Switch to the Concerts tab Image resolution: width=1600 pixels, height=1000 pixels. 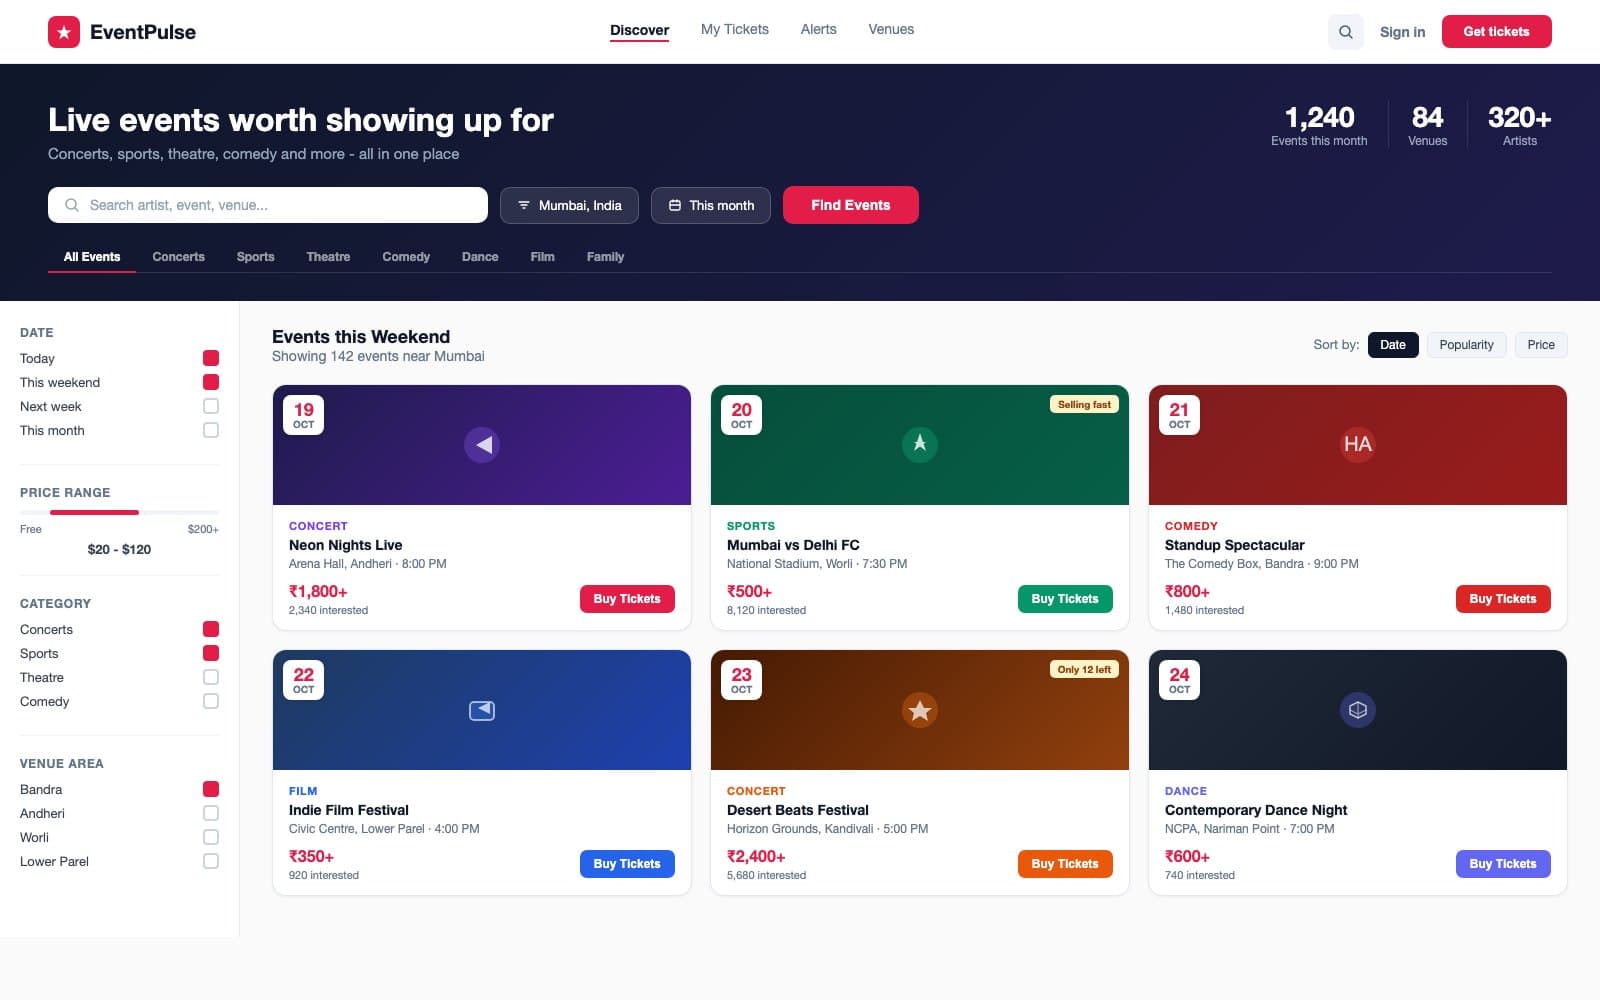click(179, 257)
